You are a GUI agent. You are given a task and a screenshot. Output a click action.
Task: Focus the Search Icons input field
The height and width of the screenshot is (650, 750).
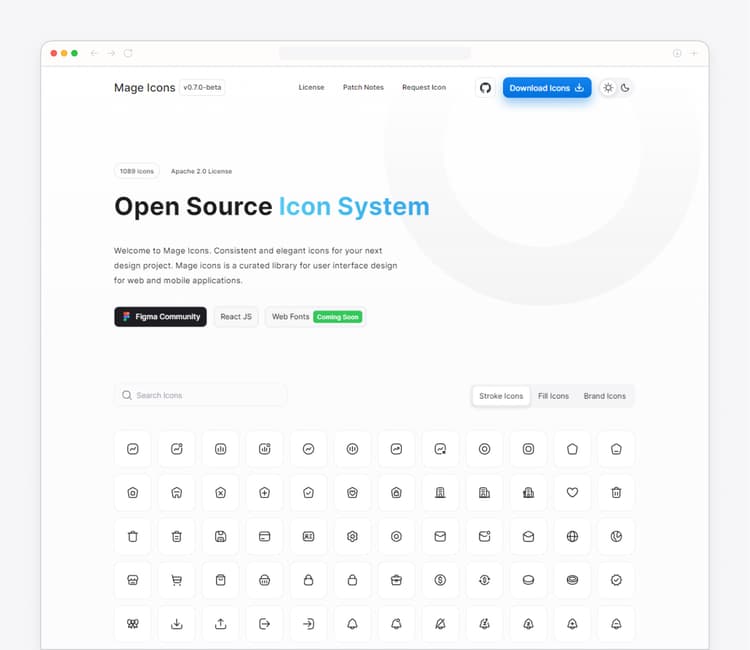point(200,395)
